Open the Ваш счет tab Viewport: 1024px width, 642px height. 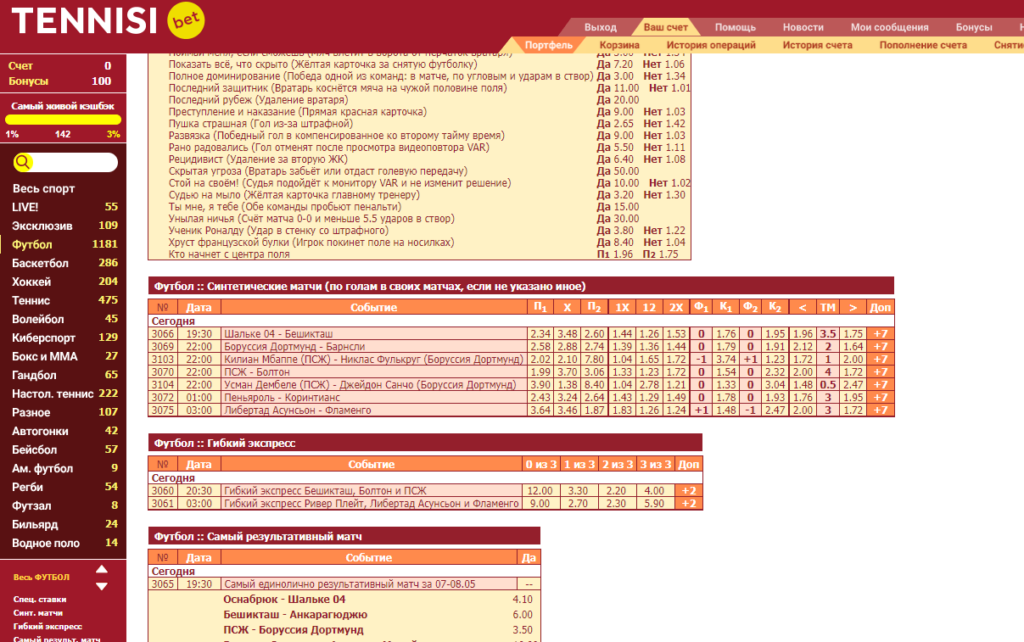pyautogui.click(x=665, y=27)
